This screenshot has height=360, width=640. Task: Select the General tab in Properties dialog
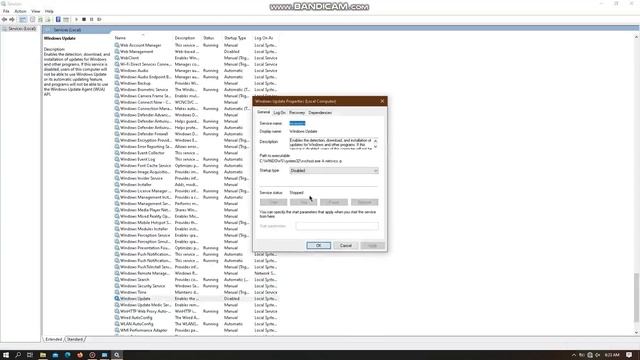click(263, 112)
